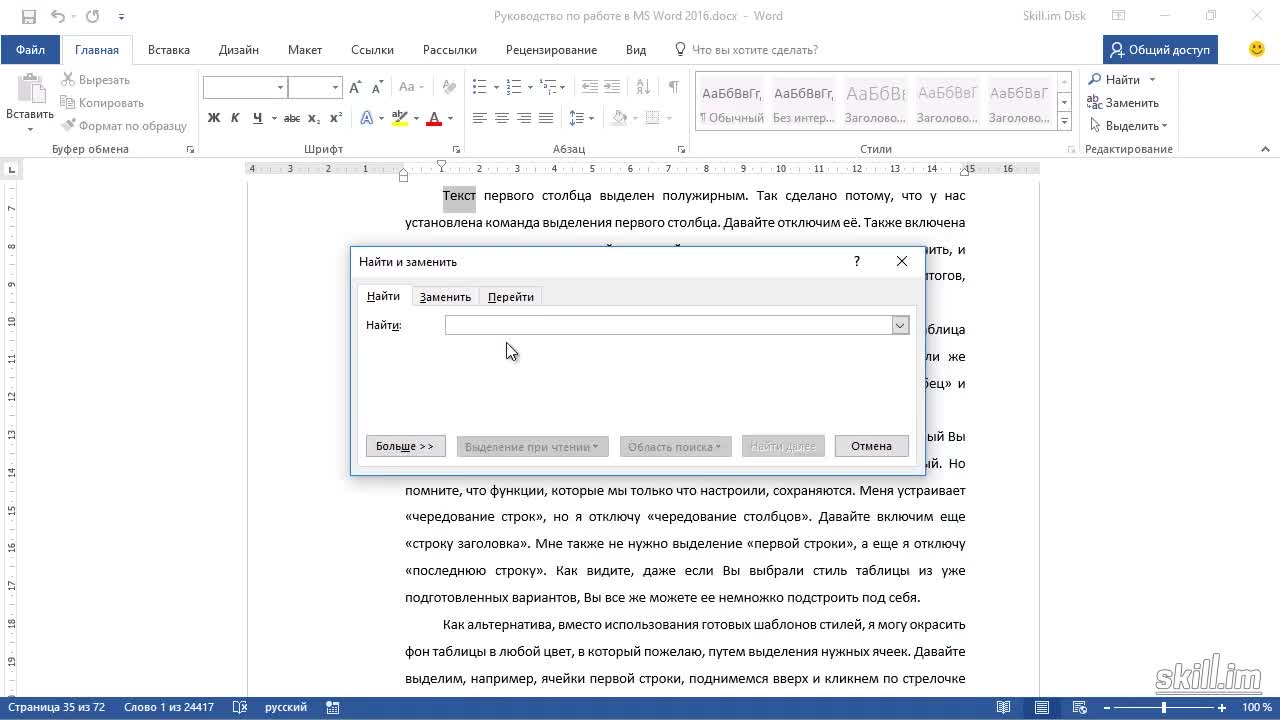Toggle subscript x₂ button

pos(314,118)
